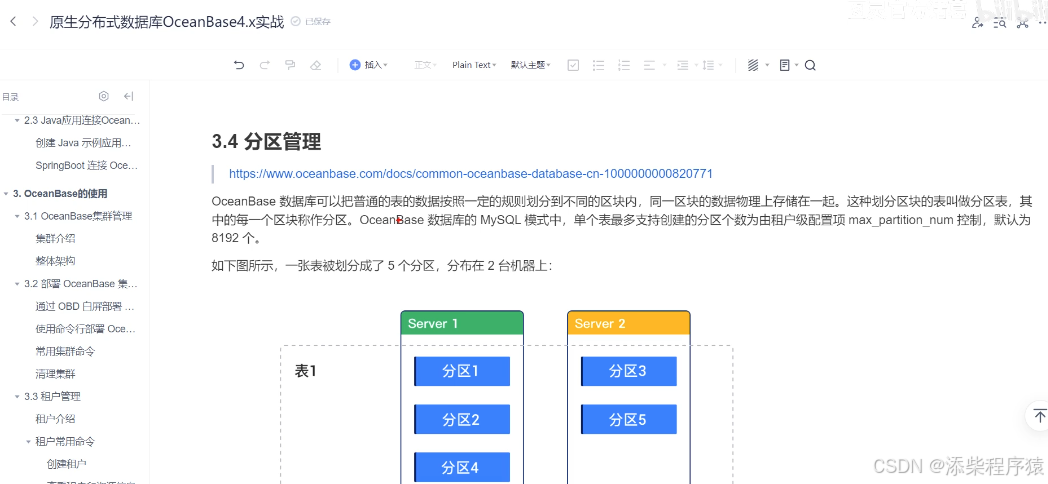Click the text alignment icon
This screenshot has width=1048, height=484.
pyautogui.click(x=649, y=65)
